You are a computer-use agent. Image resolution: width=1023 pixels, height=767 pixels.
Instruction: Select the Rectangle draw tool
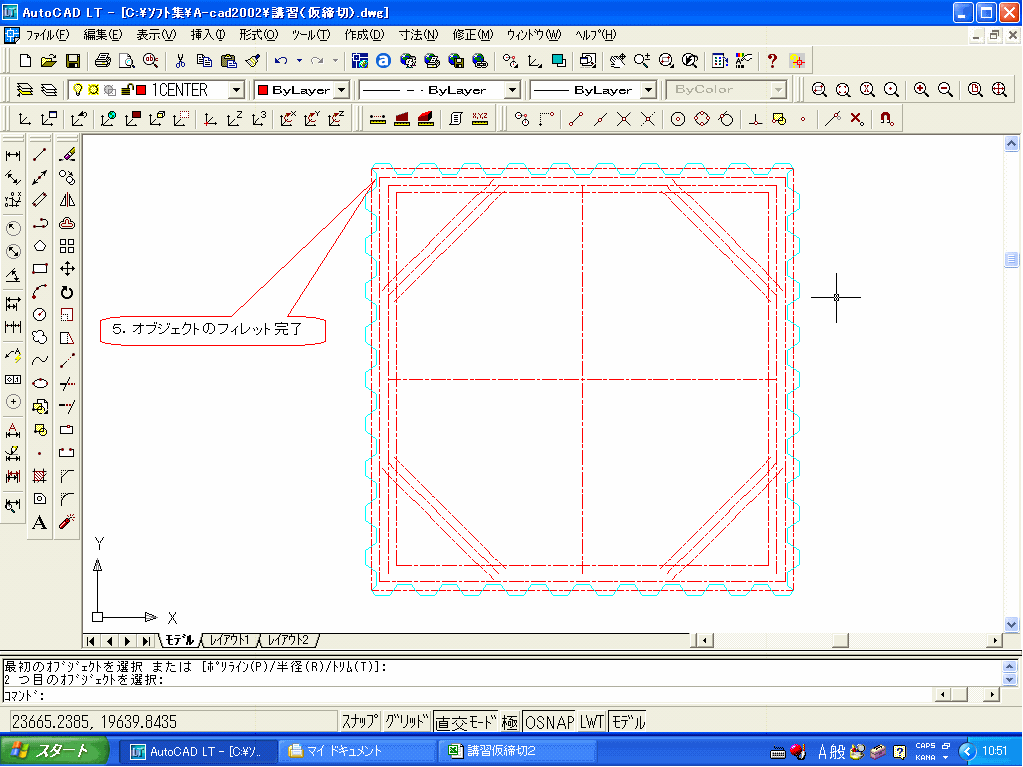(x=40, y=269)
